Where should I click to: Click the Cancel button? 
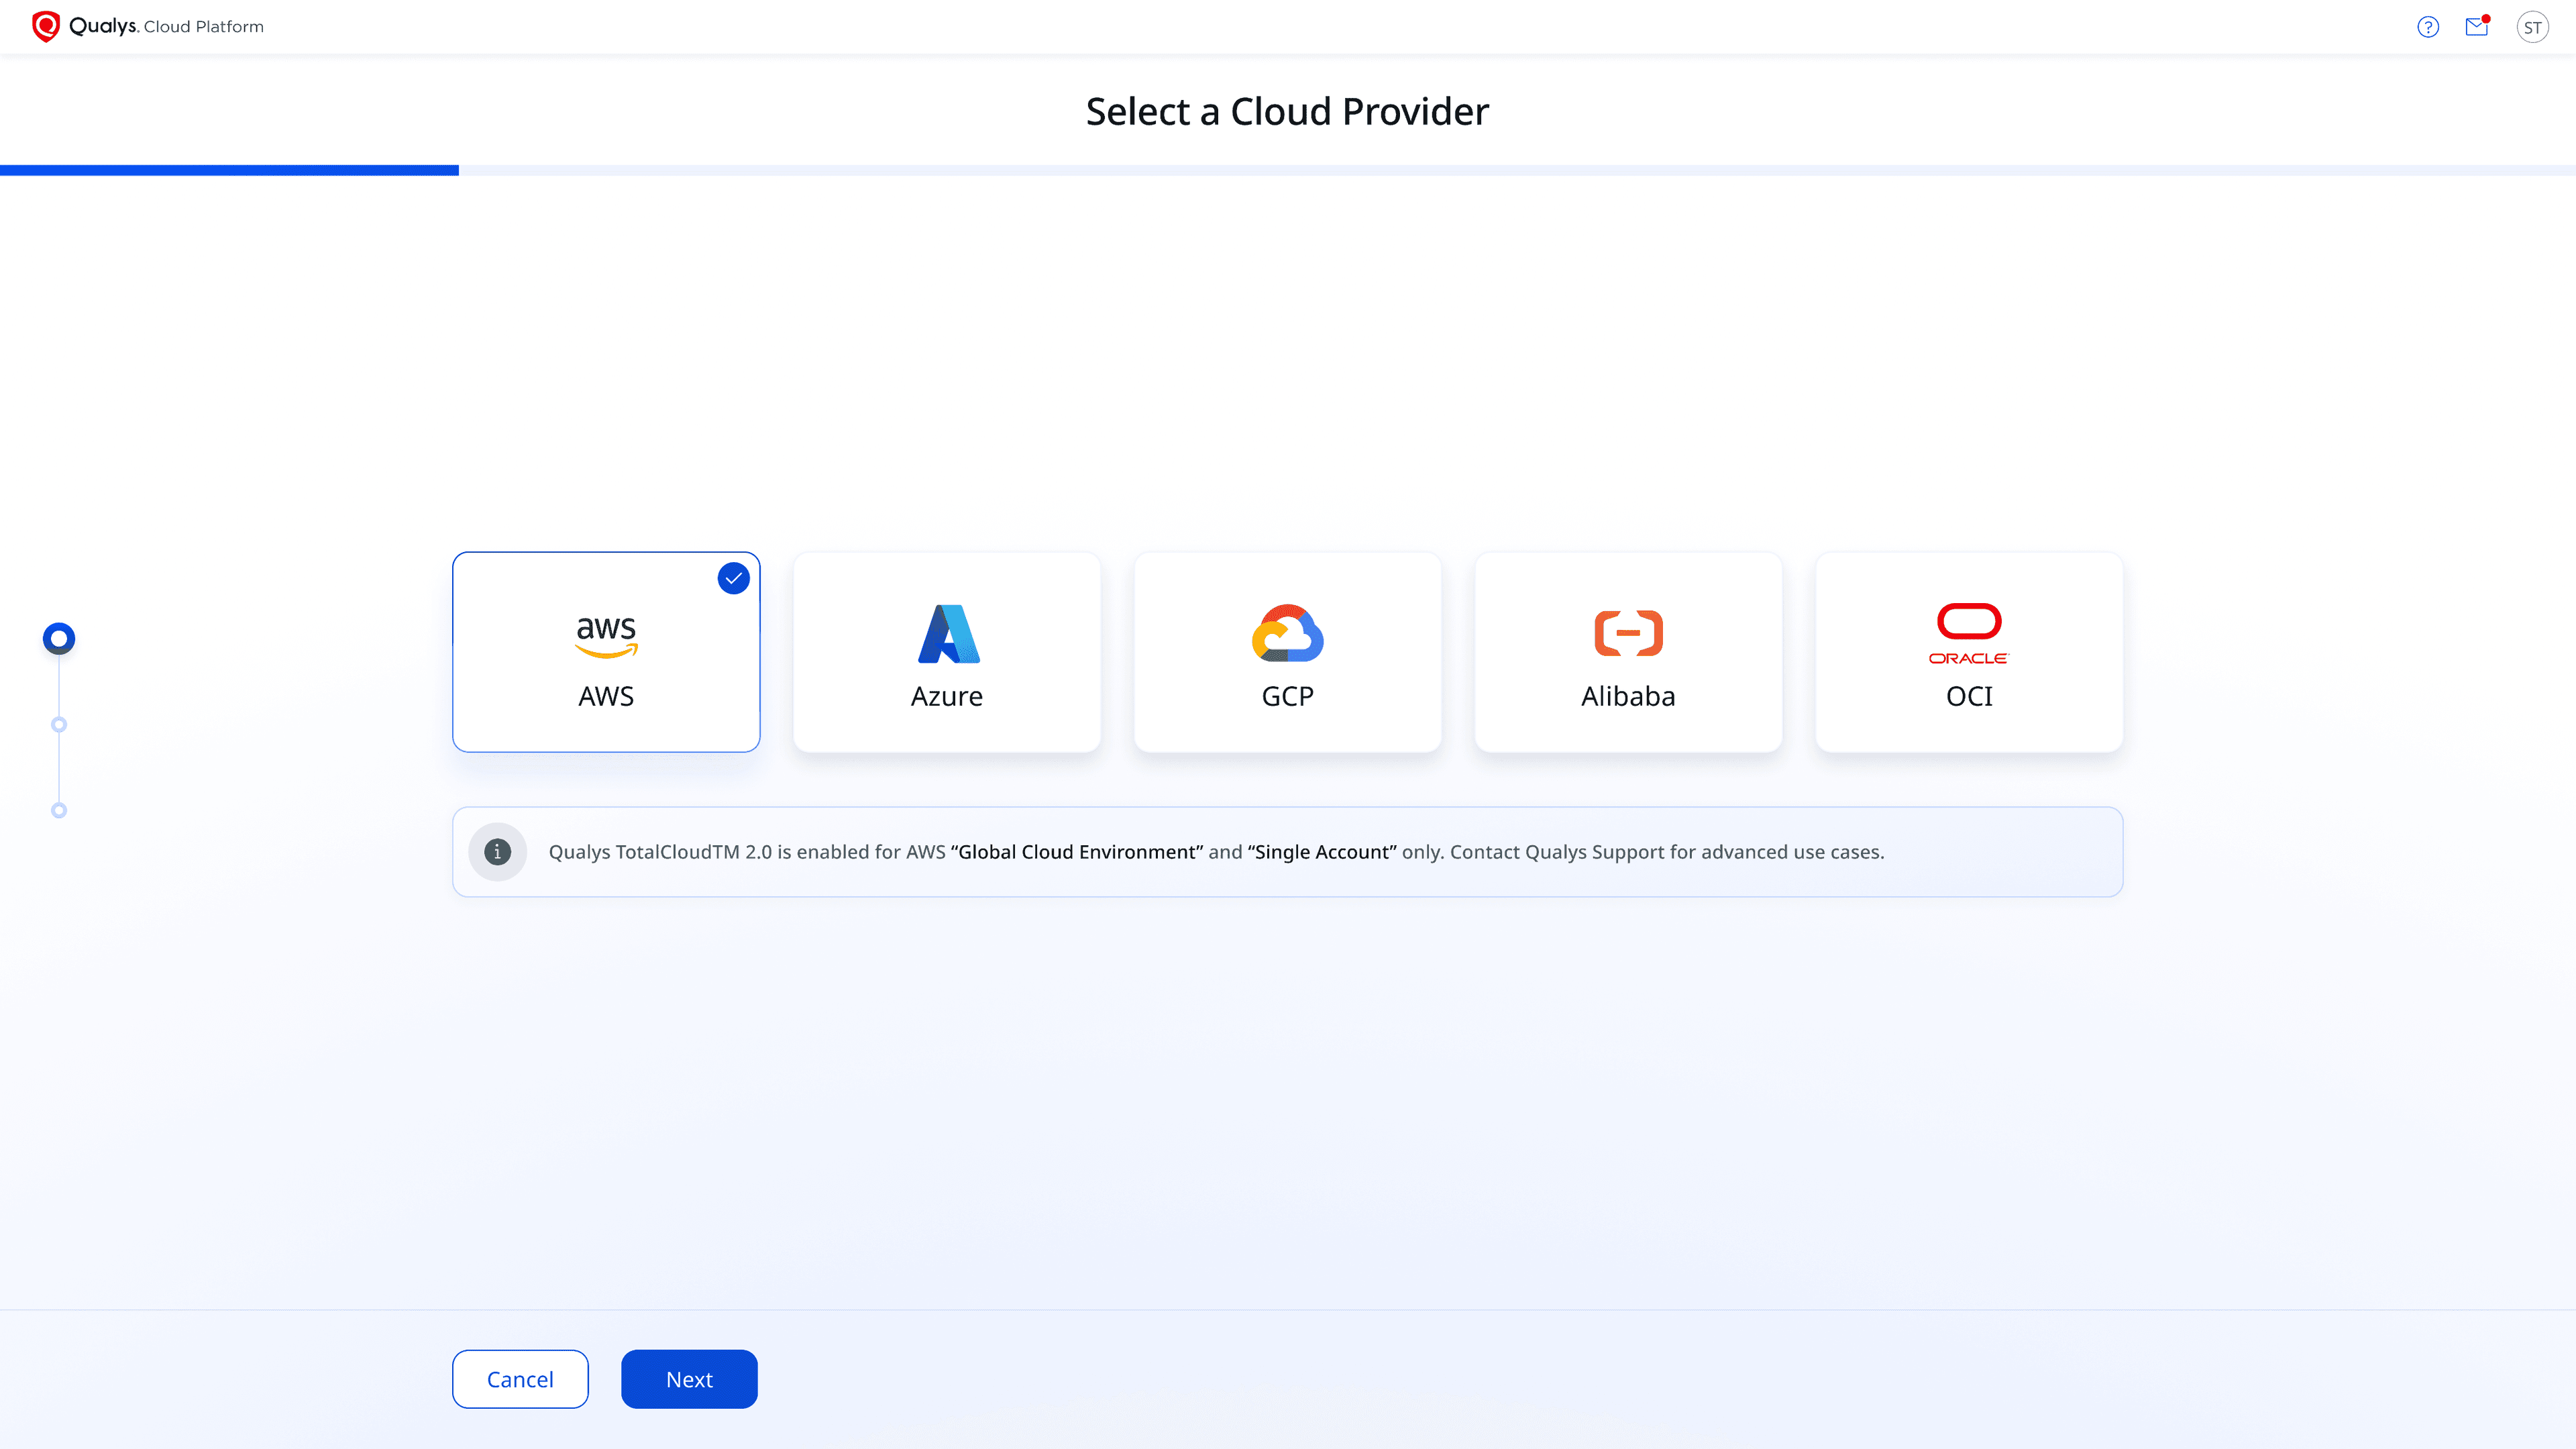coord(520,1379)
